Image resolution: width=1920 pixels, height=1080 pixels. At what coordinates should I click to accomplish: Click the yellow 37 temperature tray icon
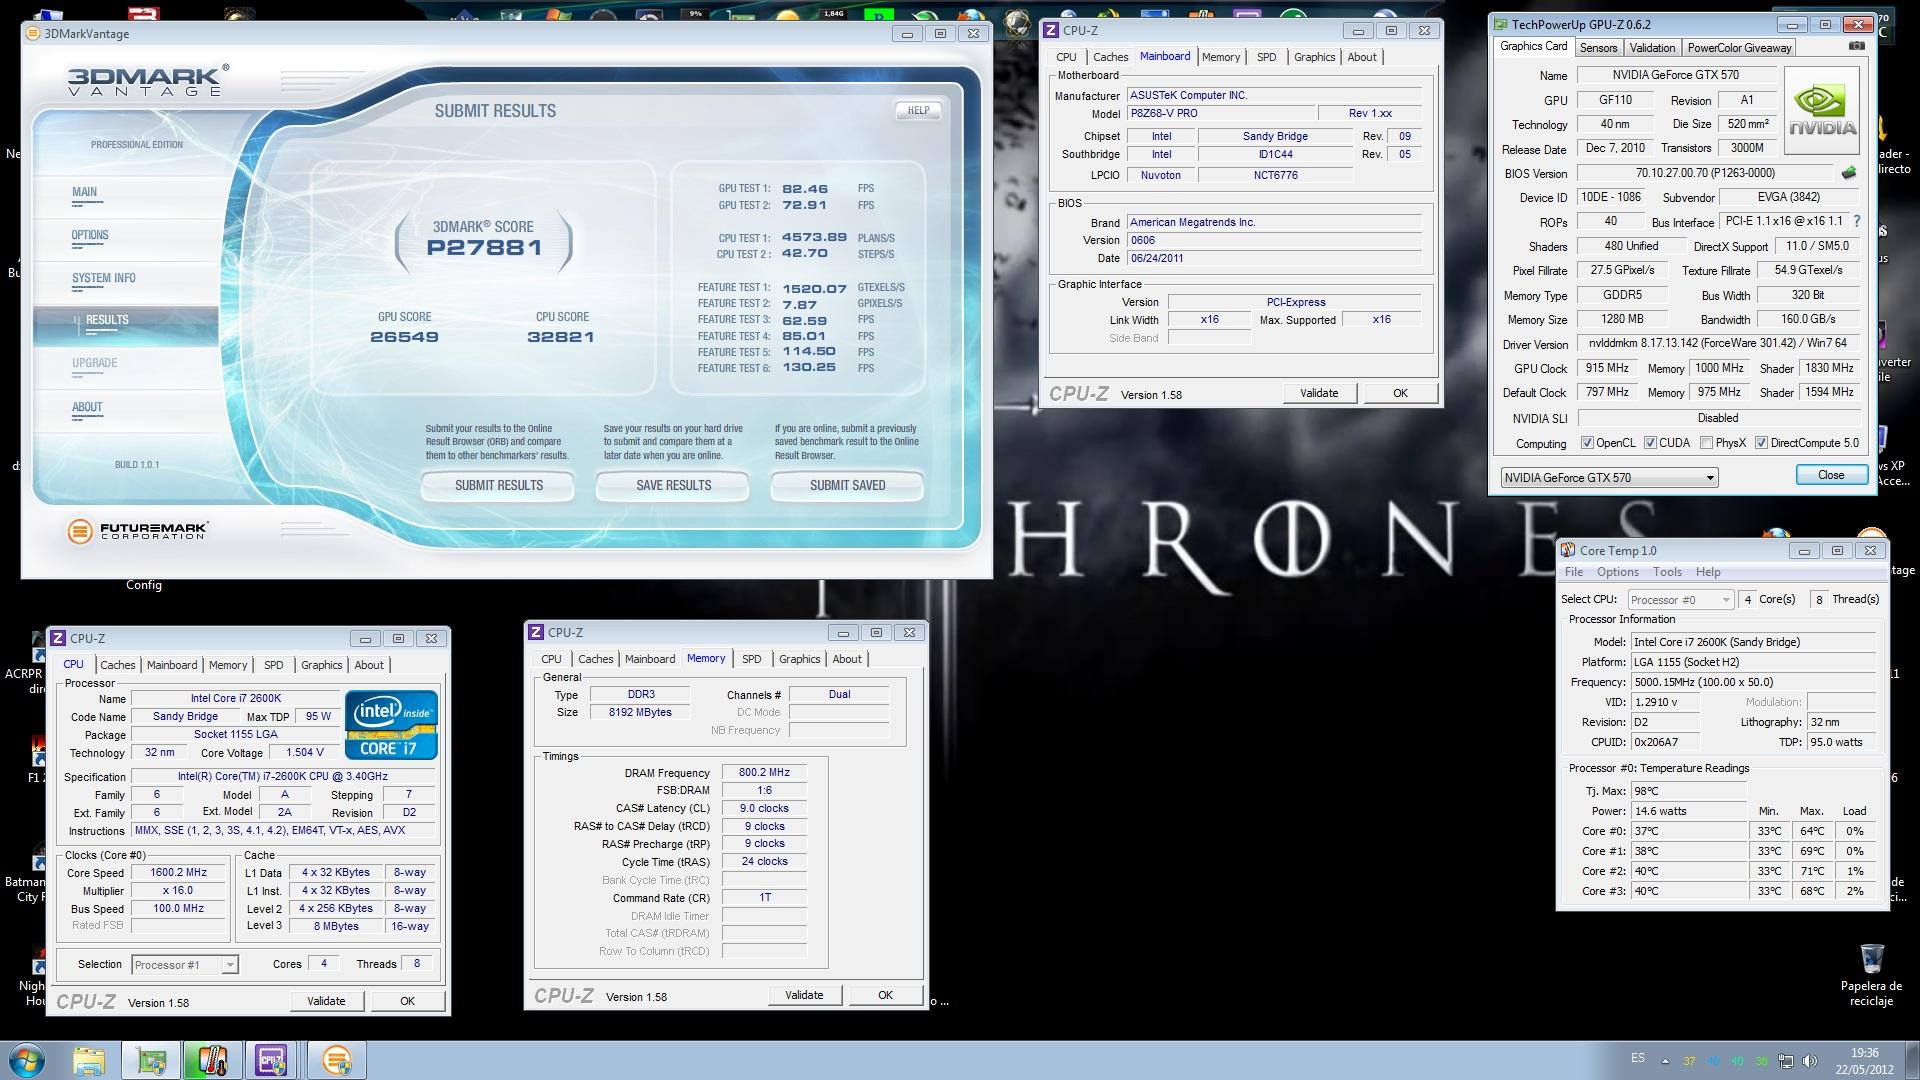(1689, 1061)
